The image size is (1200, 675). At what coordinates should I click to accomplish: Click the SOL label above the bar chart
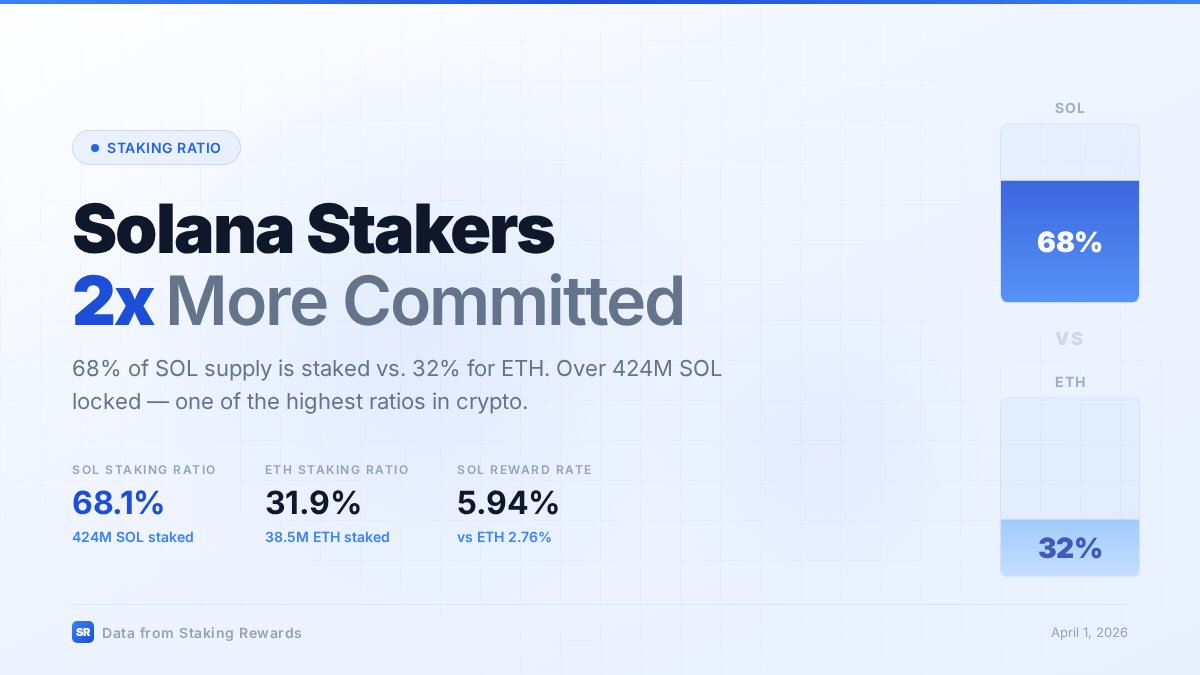(x=1069, y=108)
